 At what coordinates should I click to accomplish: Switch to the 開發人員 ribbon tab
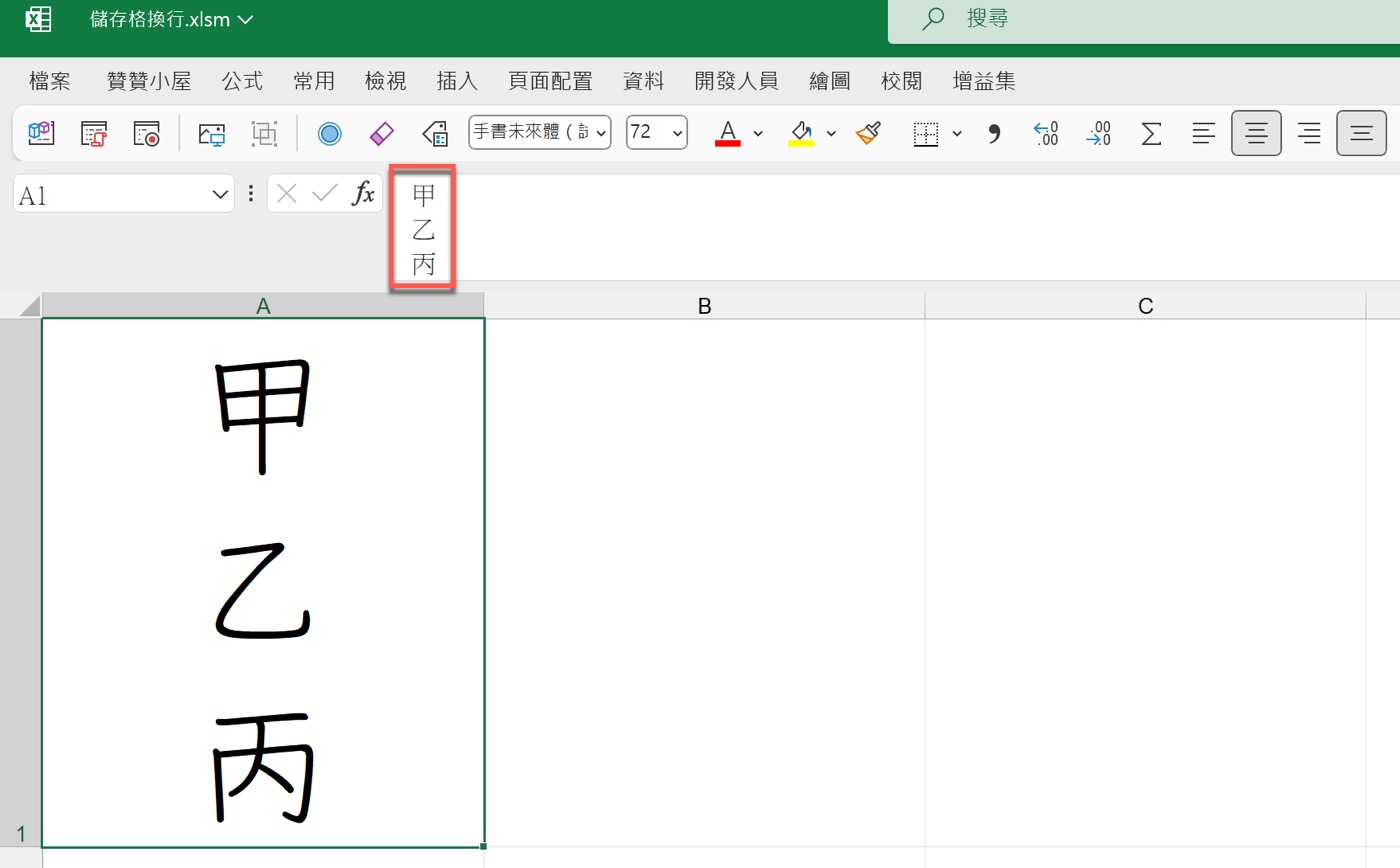click(x=736, y=80)
